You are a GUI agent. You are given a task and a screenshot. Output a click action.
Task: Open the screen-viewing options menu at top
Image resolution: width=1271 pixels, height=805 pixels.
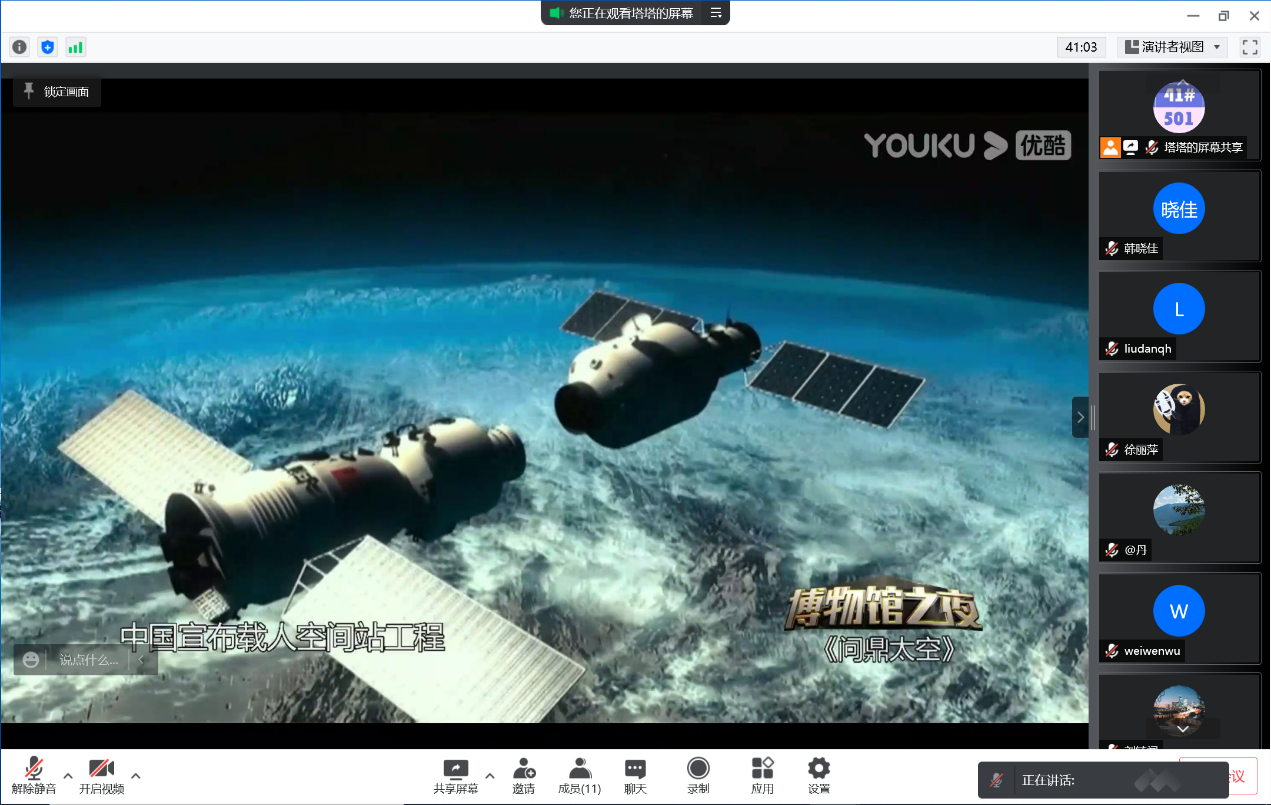pyautogui.click(x=716, y=13)
